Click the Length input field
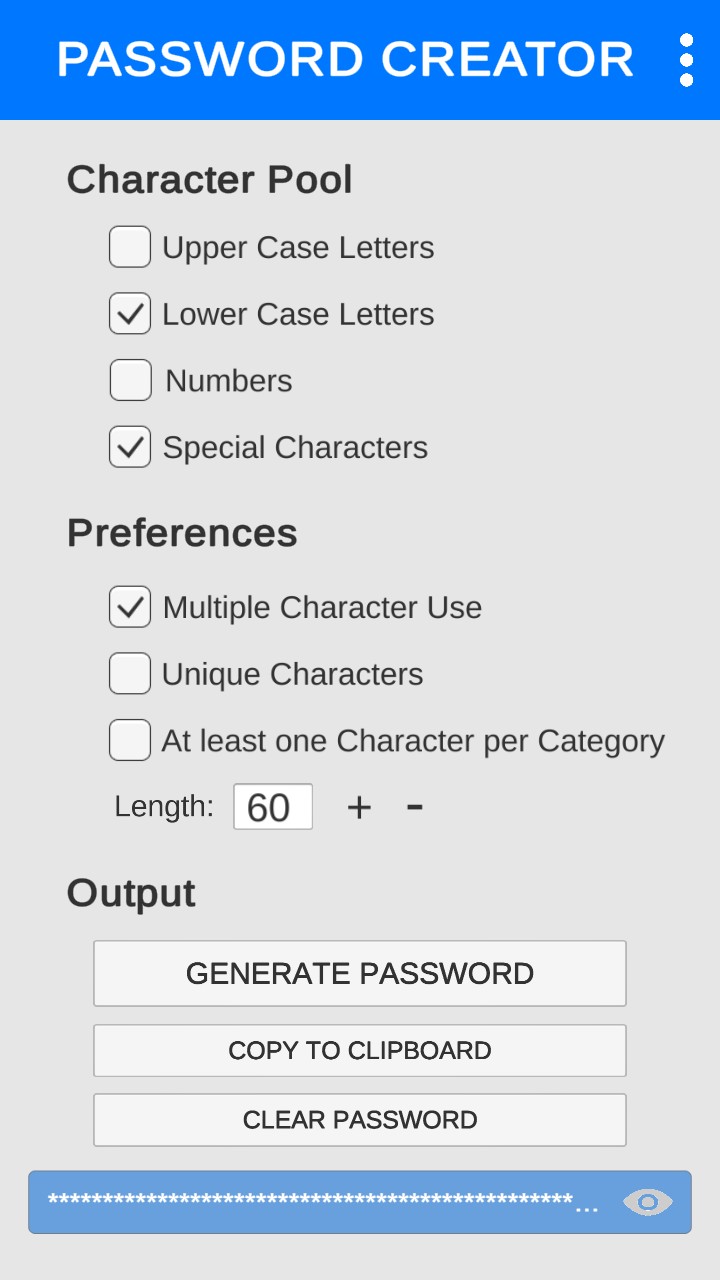720x1280 pixels. click(x=272, y=807)
